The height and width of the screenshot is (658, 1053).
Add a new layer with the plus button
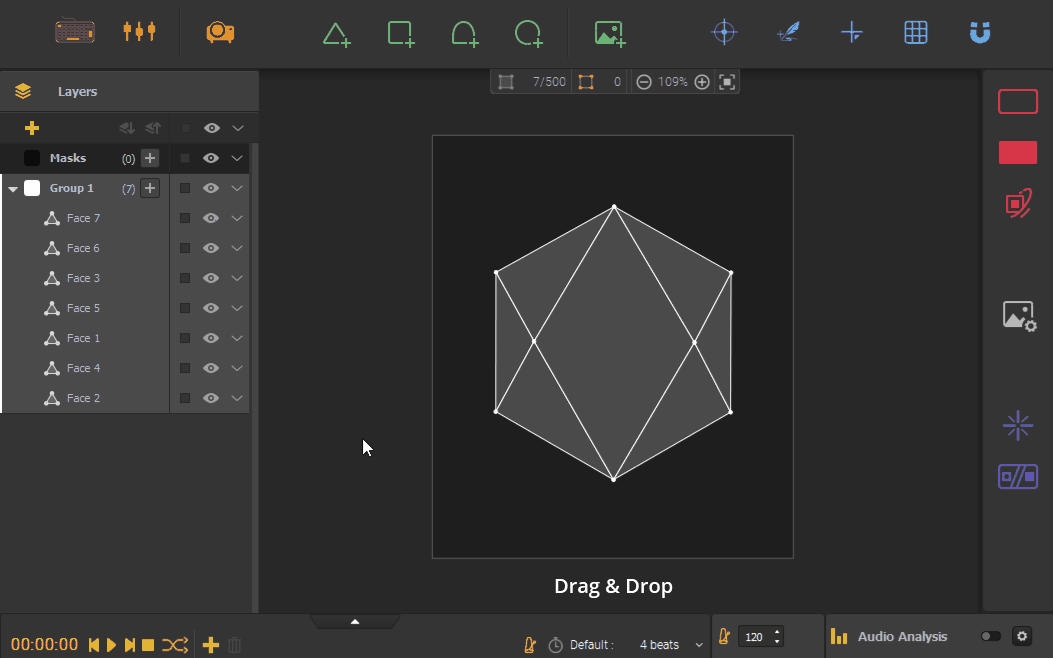pyautogui.click(x=31, y=128)
